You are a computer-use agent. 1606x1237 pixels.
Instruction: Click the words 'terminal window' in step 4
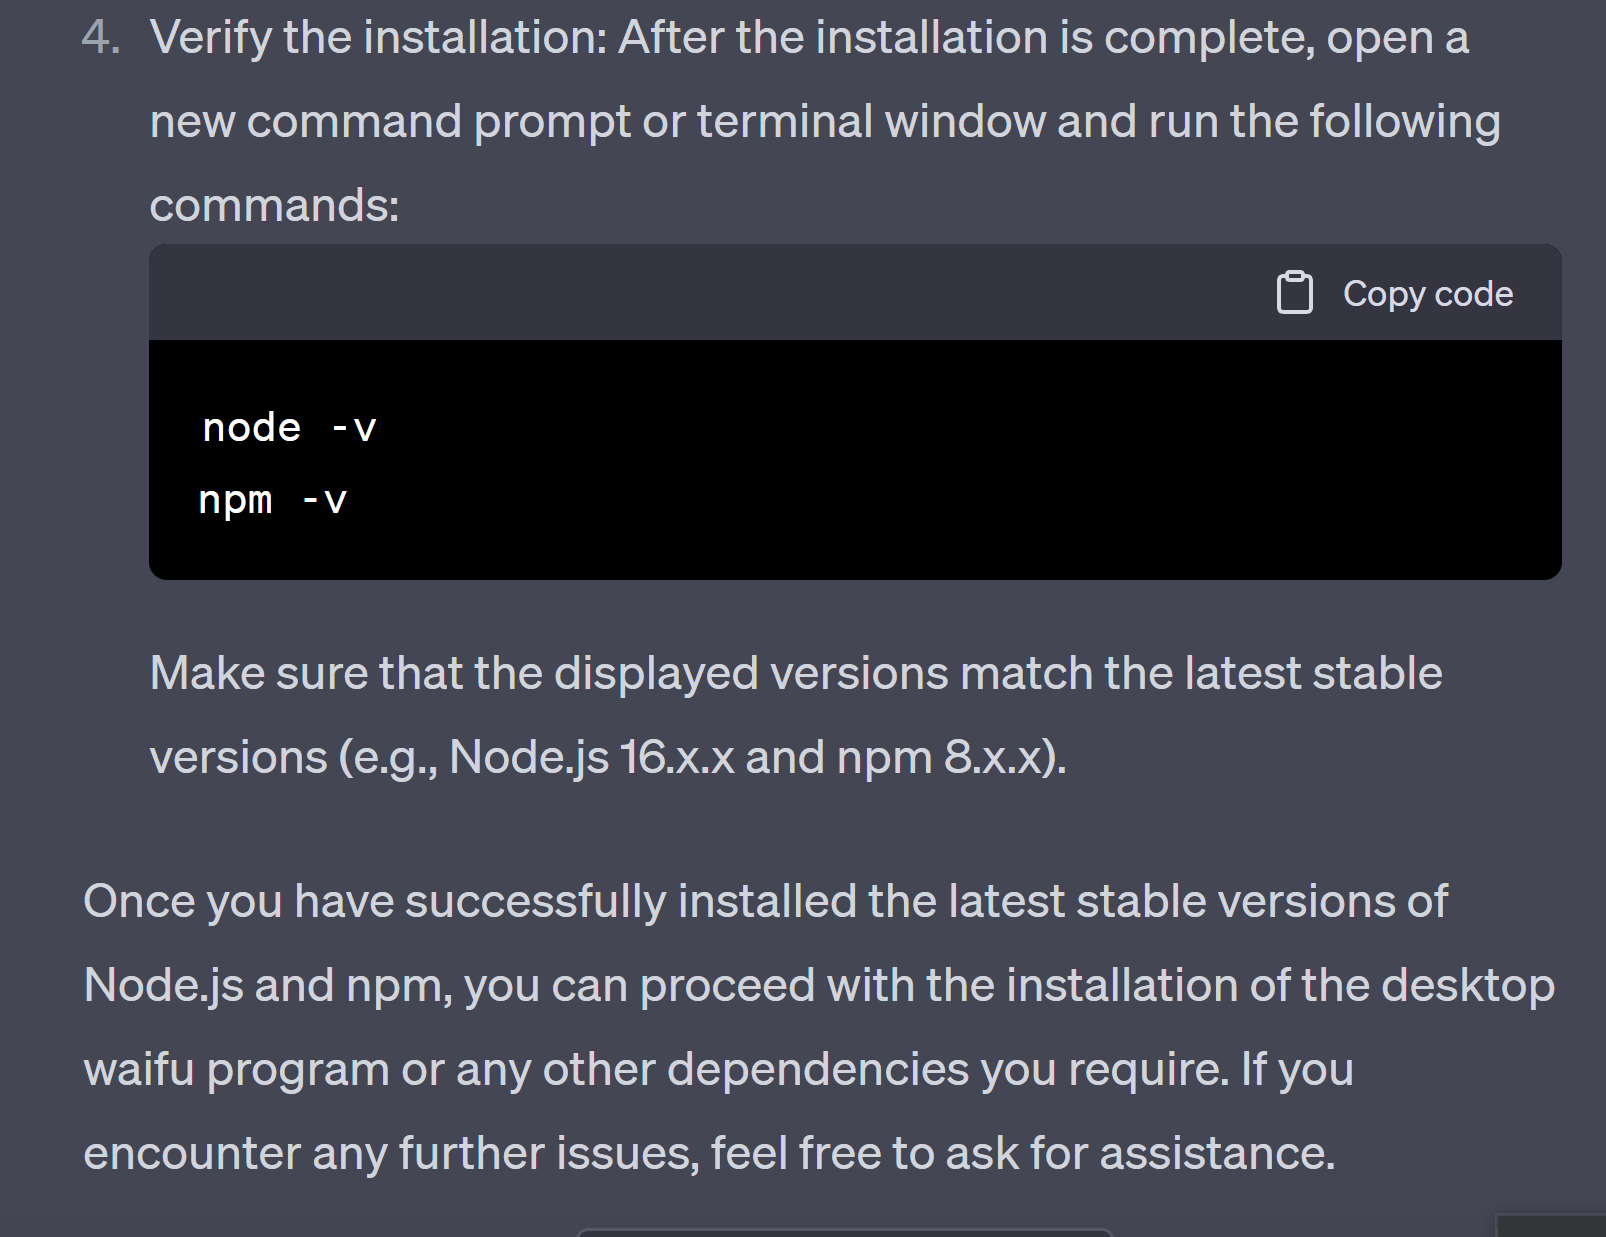pos(870,121)
